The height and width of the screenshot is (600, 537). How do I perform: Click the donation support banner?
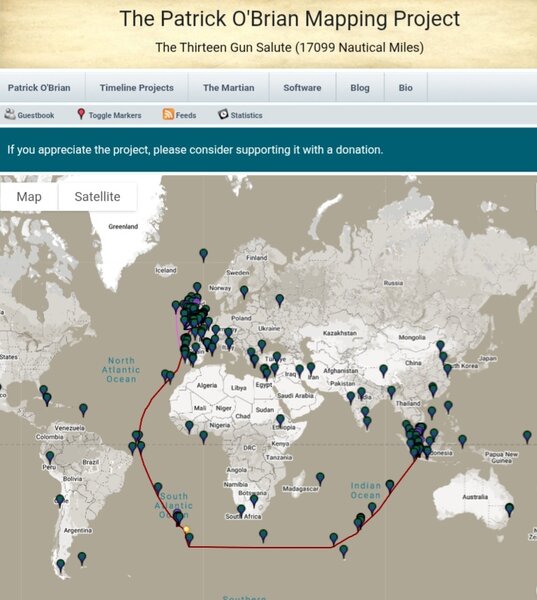point(268,150)
